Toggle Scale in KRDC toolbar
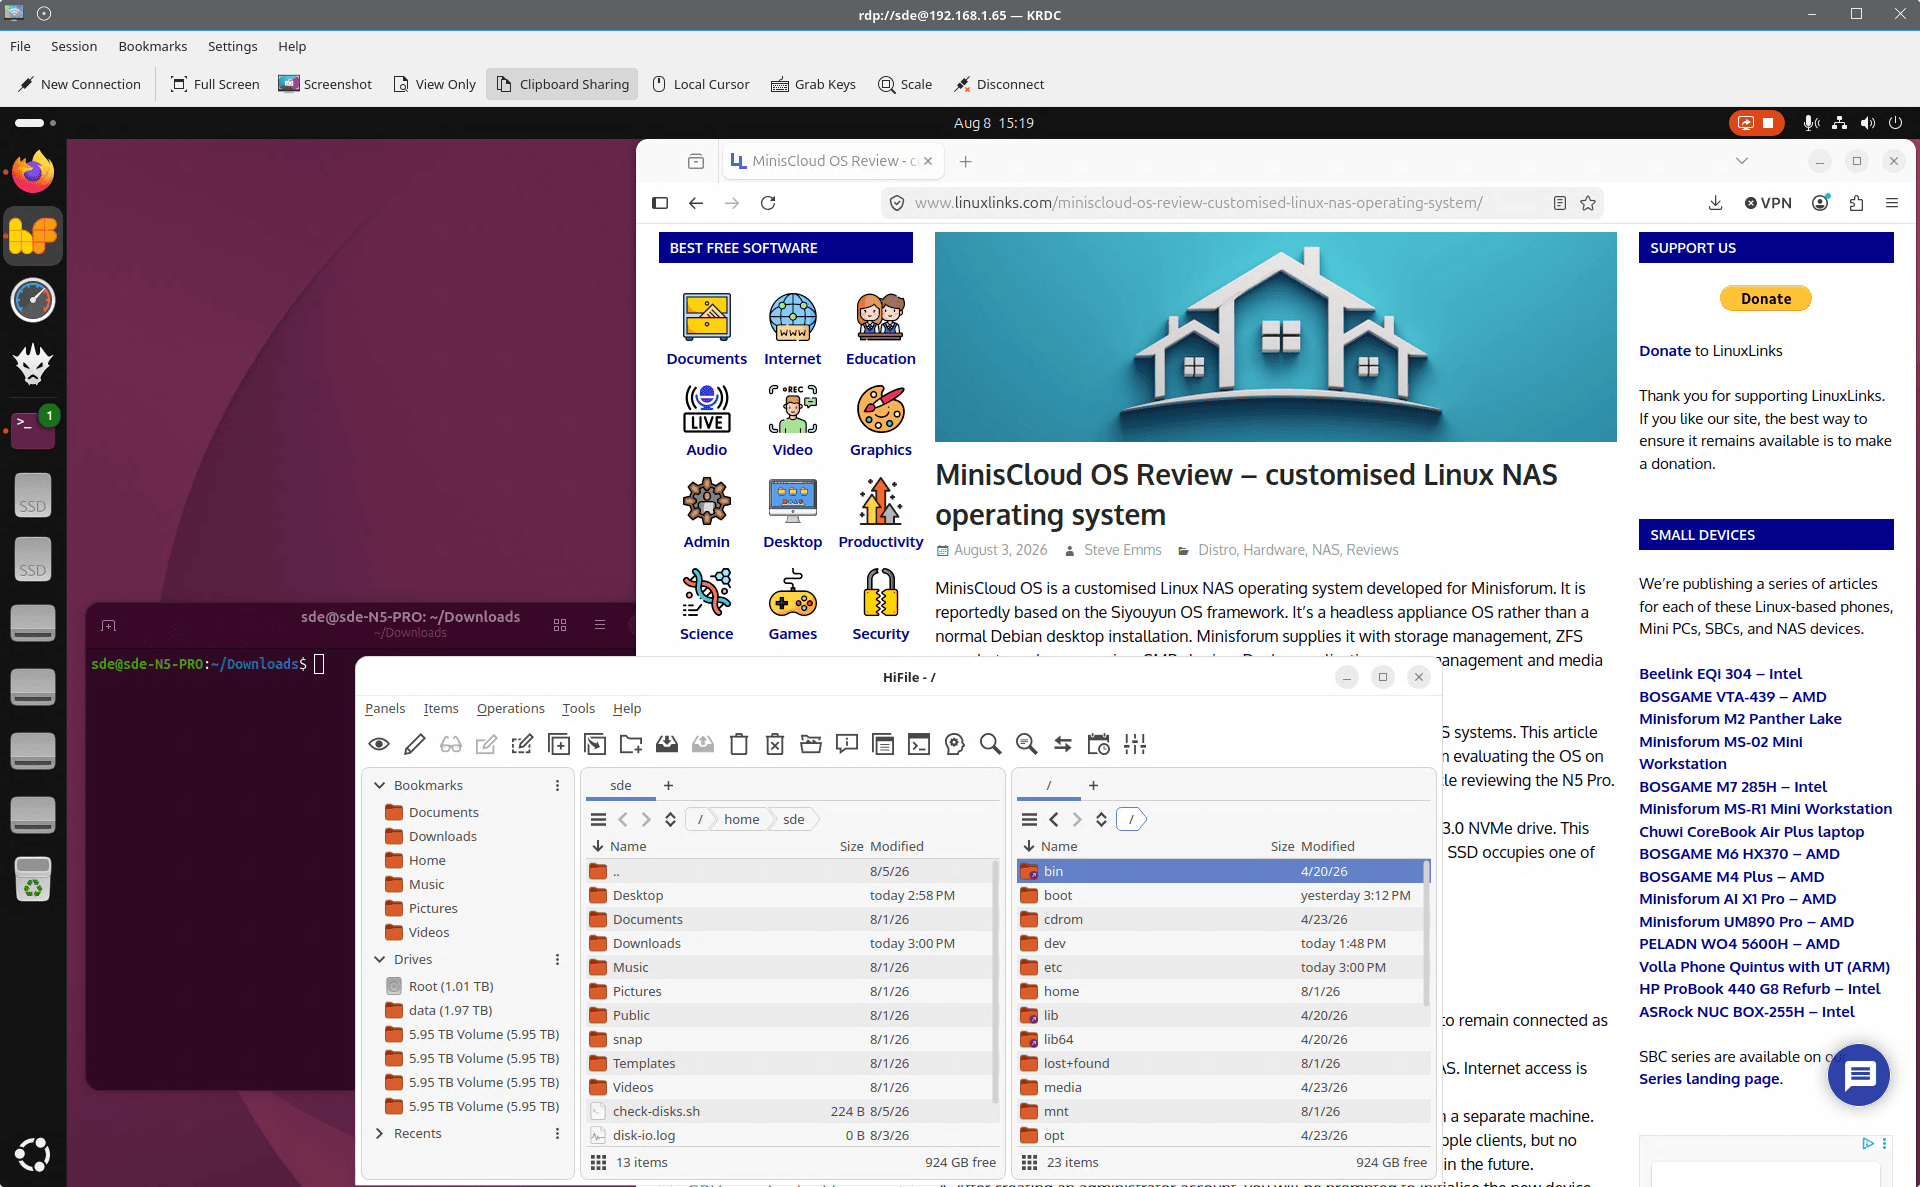This screenshot has height=1187, width=1920. (x=905, y=84)
